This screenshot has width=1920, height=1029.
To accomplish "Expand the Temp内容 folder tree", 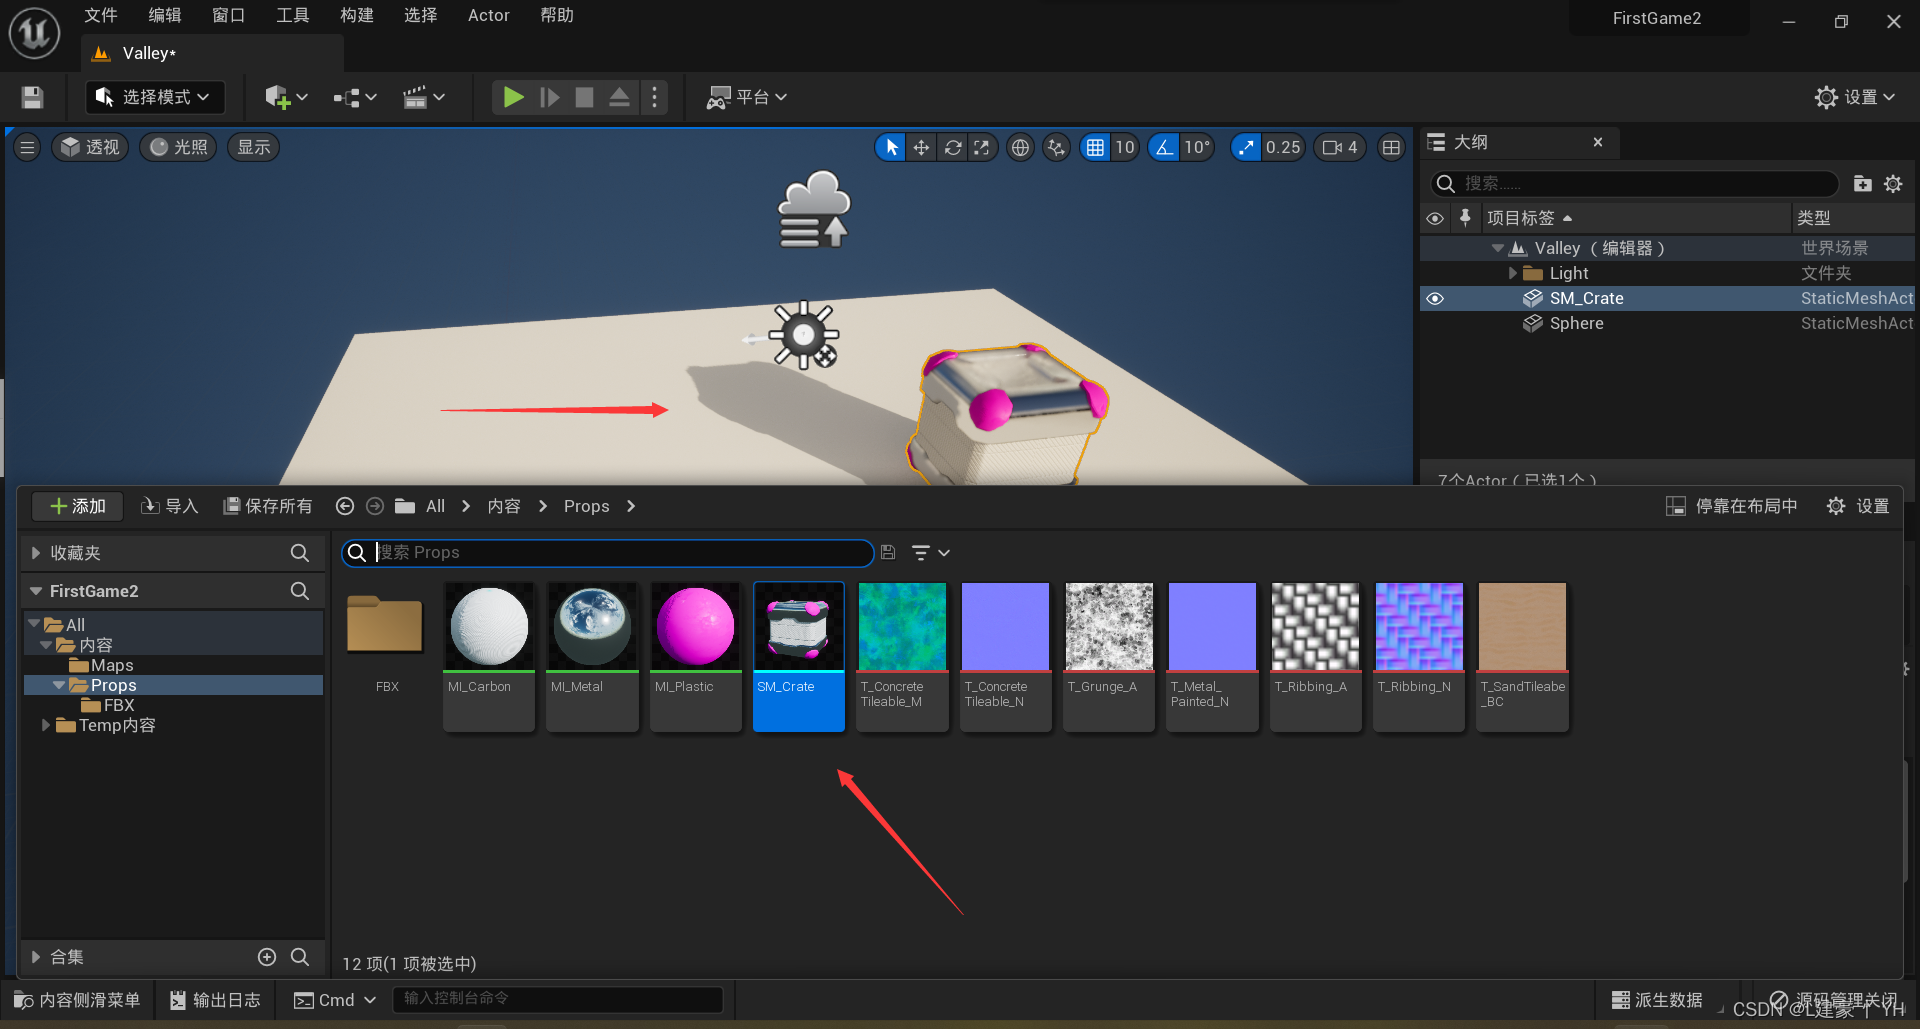I will pyautogui.click(x=45, y=725).
